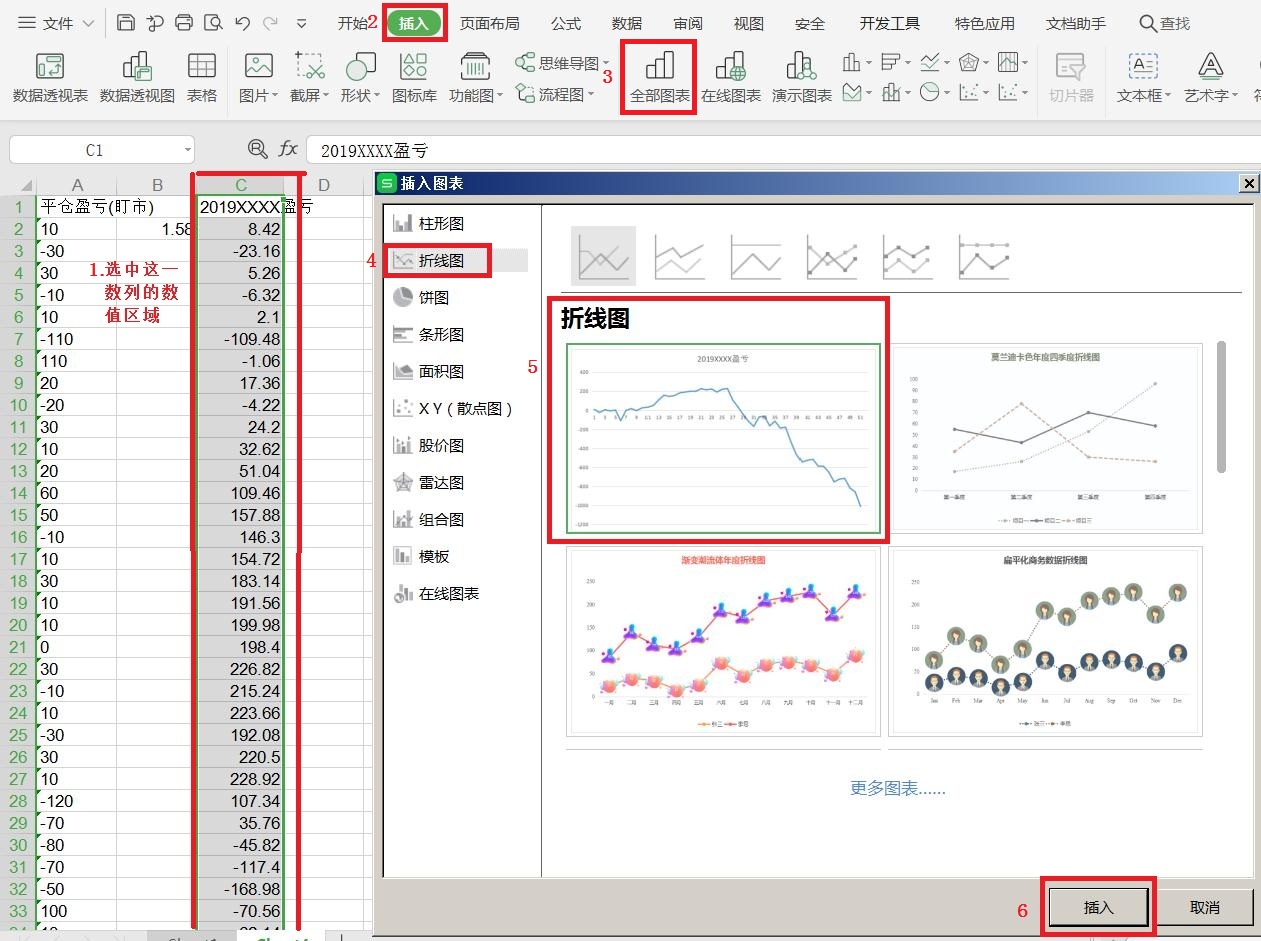
Task: Choose 面积图 in the chart type list
Action: (429, 372)
